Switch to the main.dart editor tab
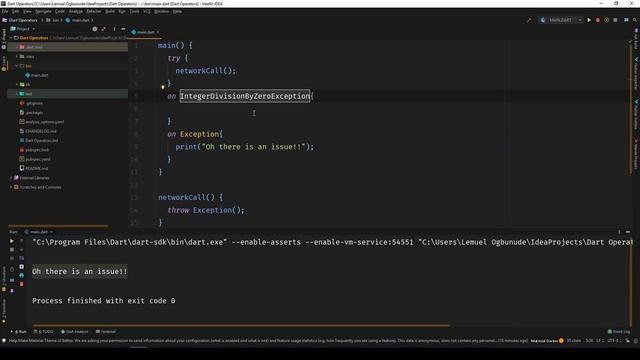 pos(145,32)
